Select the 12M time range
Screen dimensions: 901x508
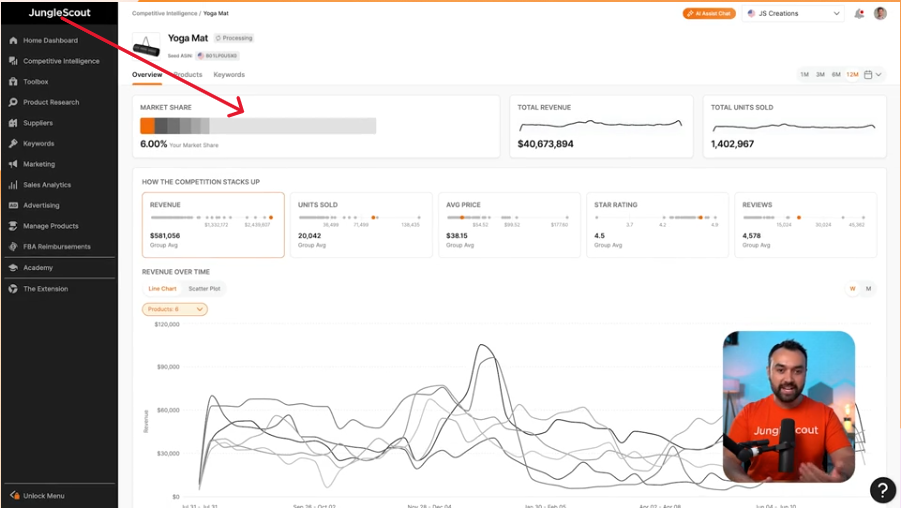click(x=852, y=75)
